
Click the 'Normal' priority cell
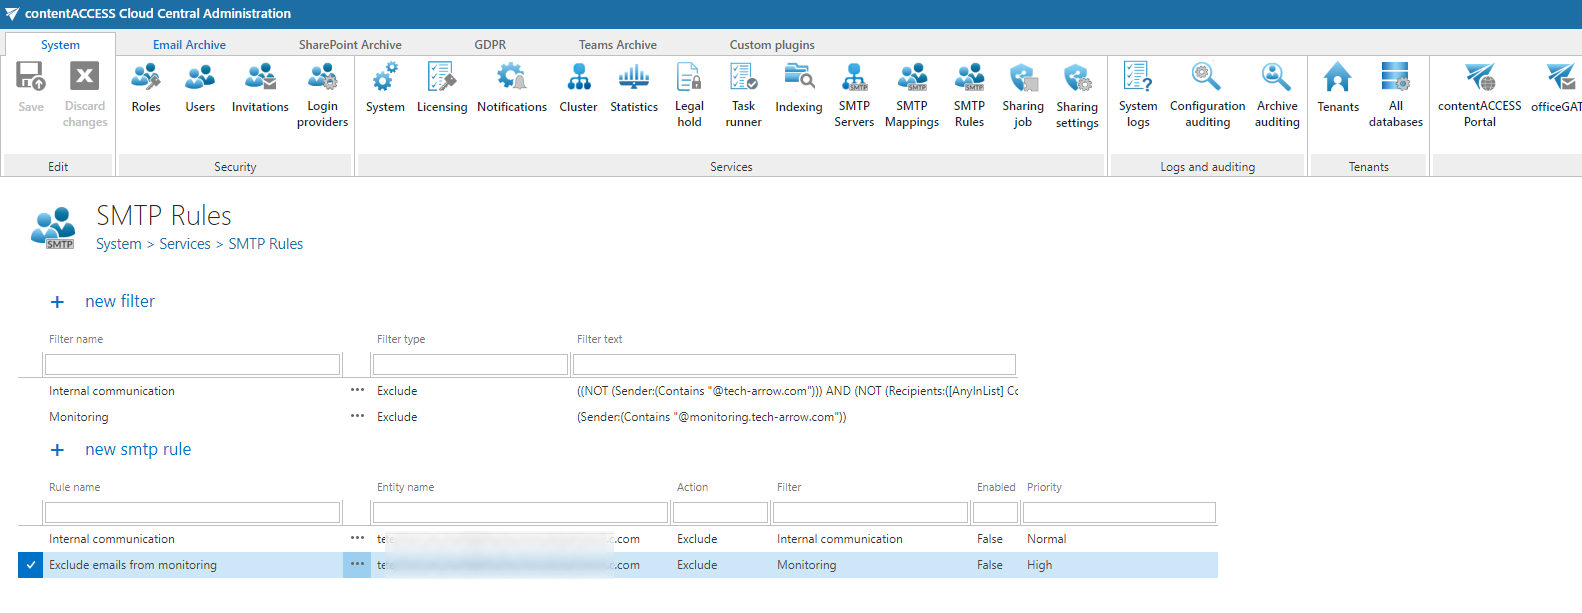coord(1046,539)
